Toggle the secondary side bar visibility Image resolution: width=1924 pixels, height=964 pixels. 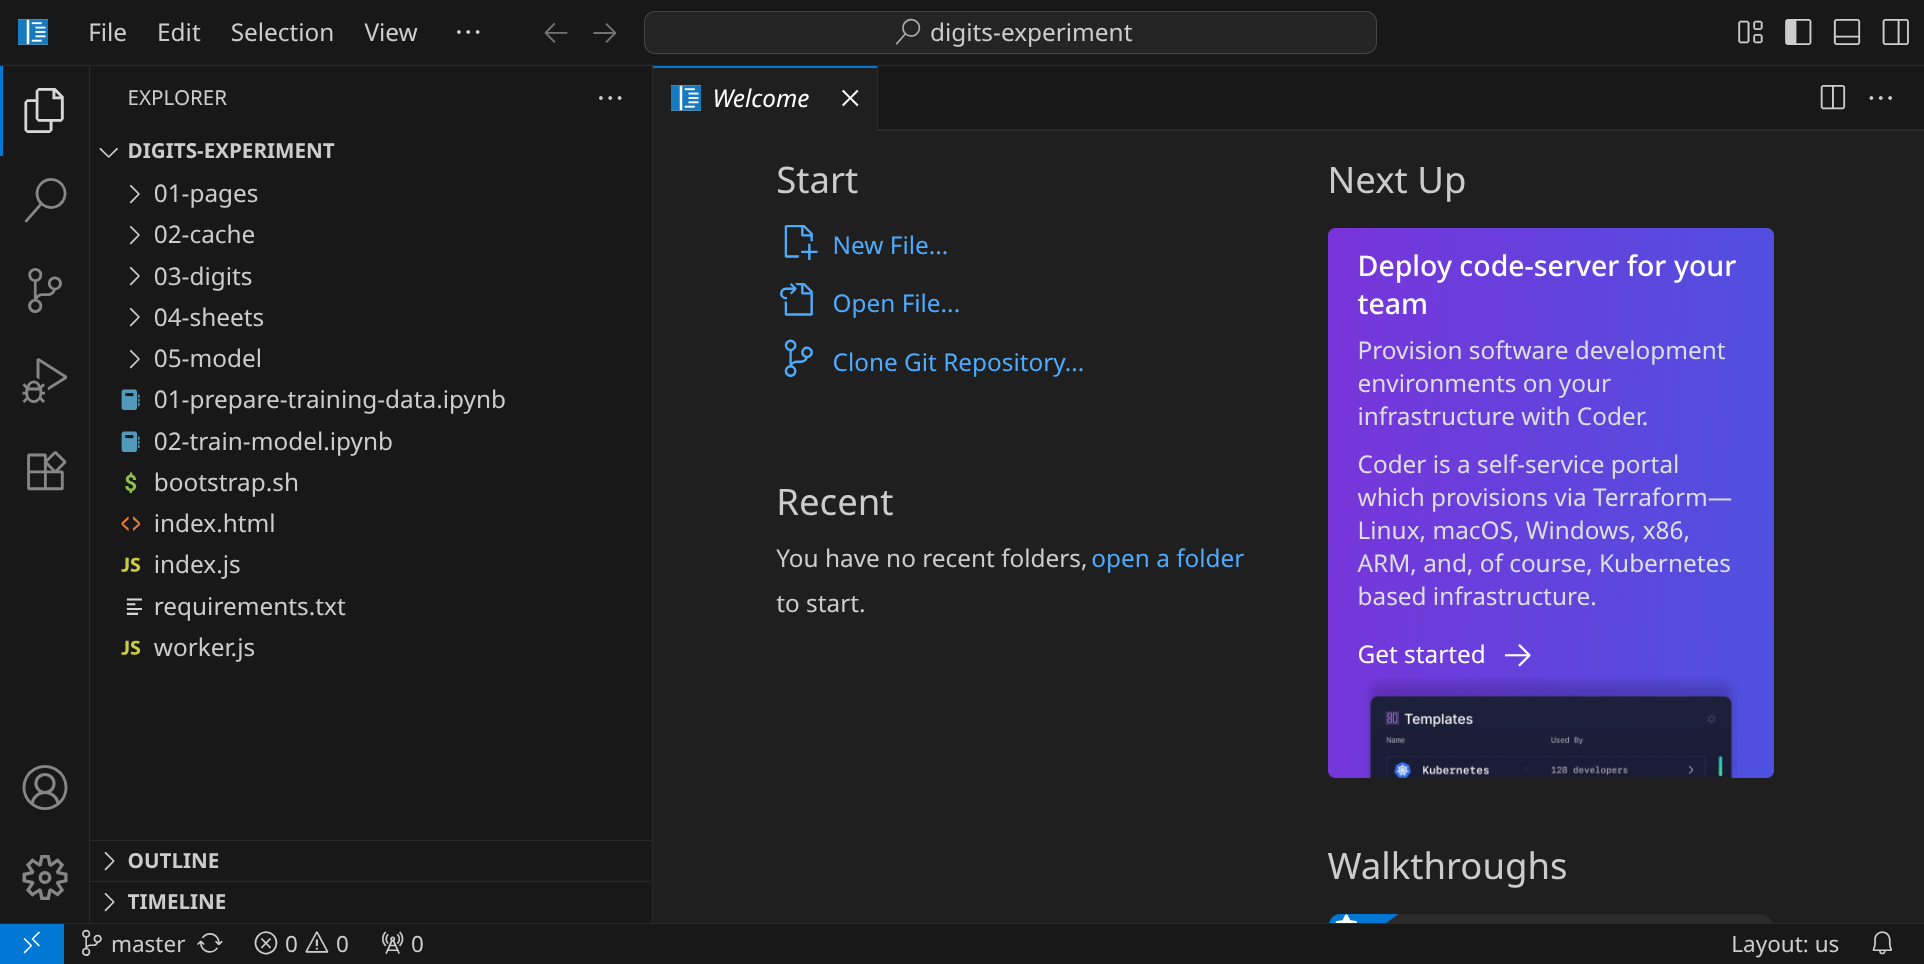tap(1894, 33)
